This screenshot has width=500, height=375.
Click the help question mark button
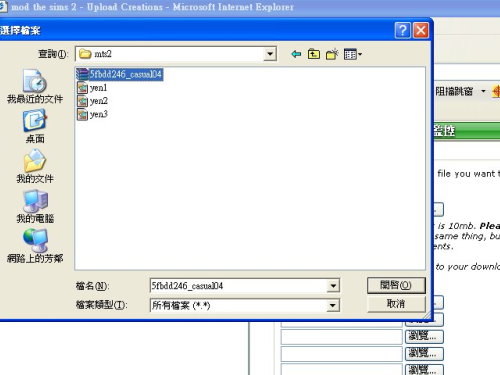pos(402,31)
